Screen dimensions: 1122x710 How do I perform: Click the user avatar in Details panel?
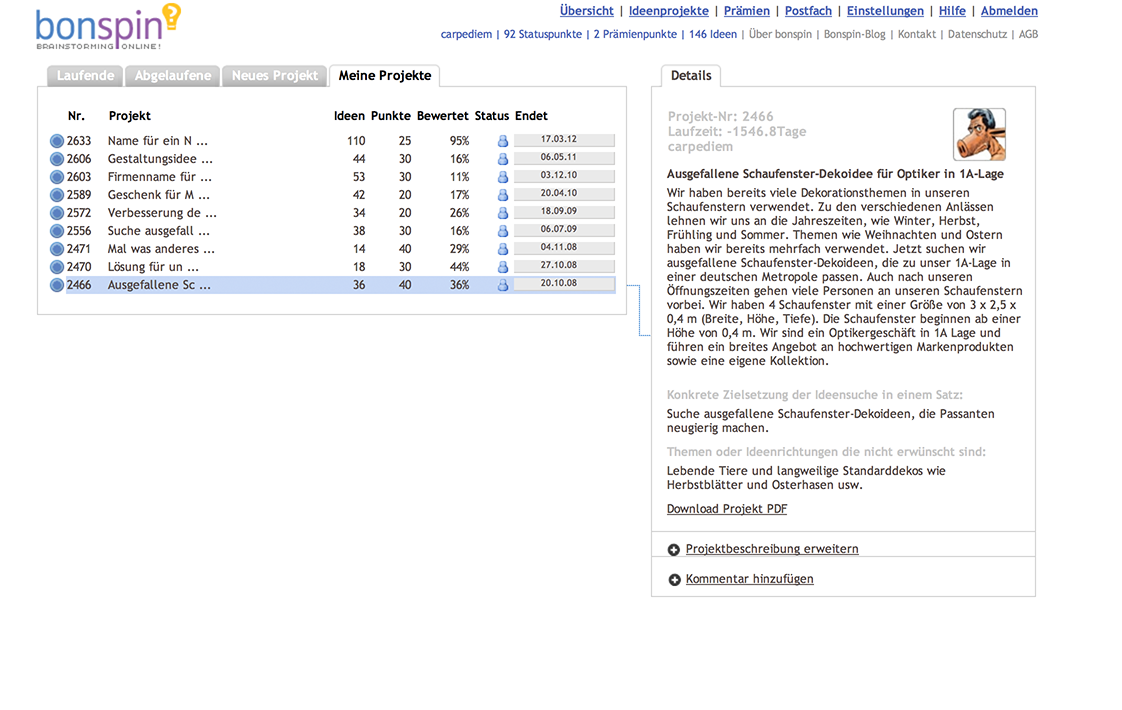point(979,134)
